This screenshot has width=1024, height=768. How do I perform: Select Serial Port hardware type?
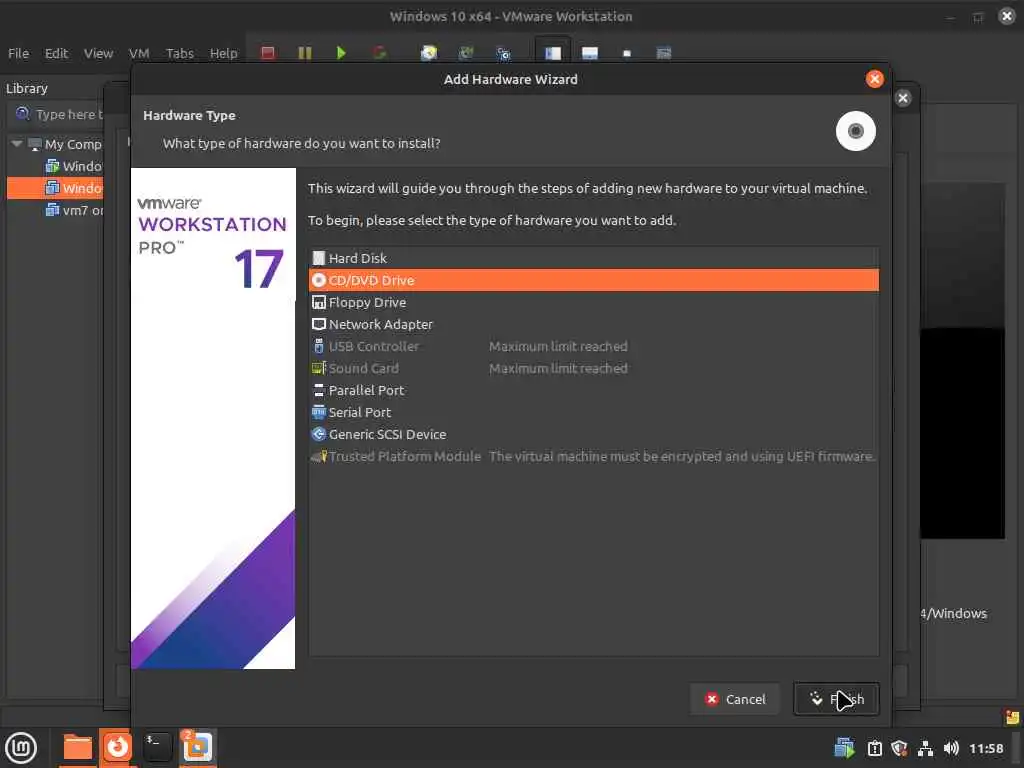[x=593, y=413]
